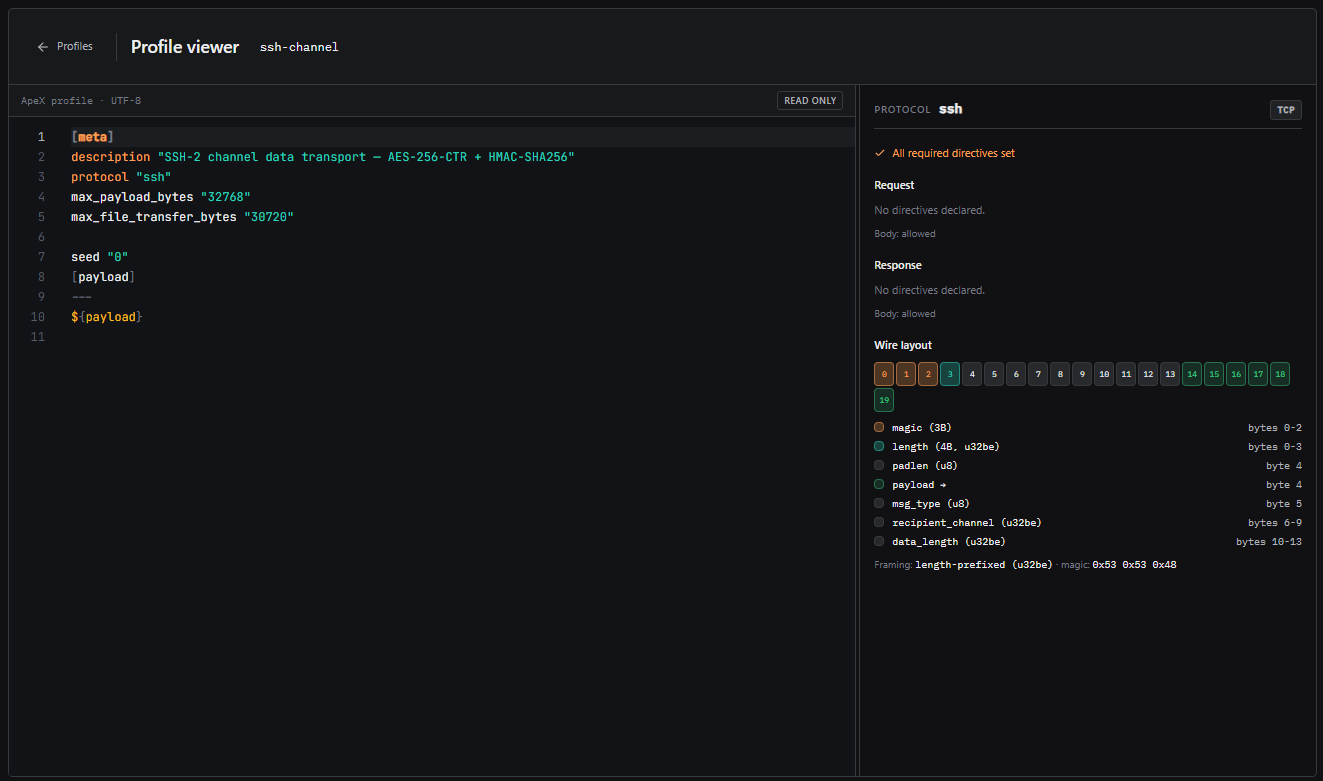Click the protocol "ssh" line
The image size is (1323, 781).
[x=121, y=177]
